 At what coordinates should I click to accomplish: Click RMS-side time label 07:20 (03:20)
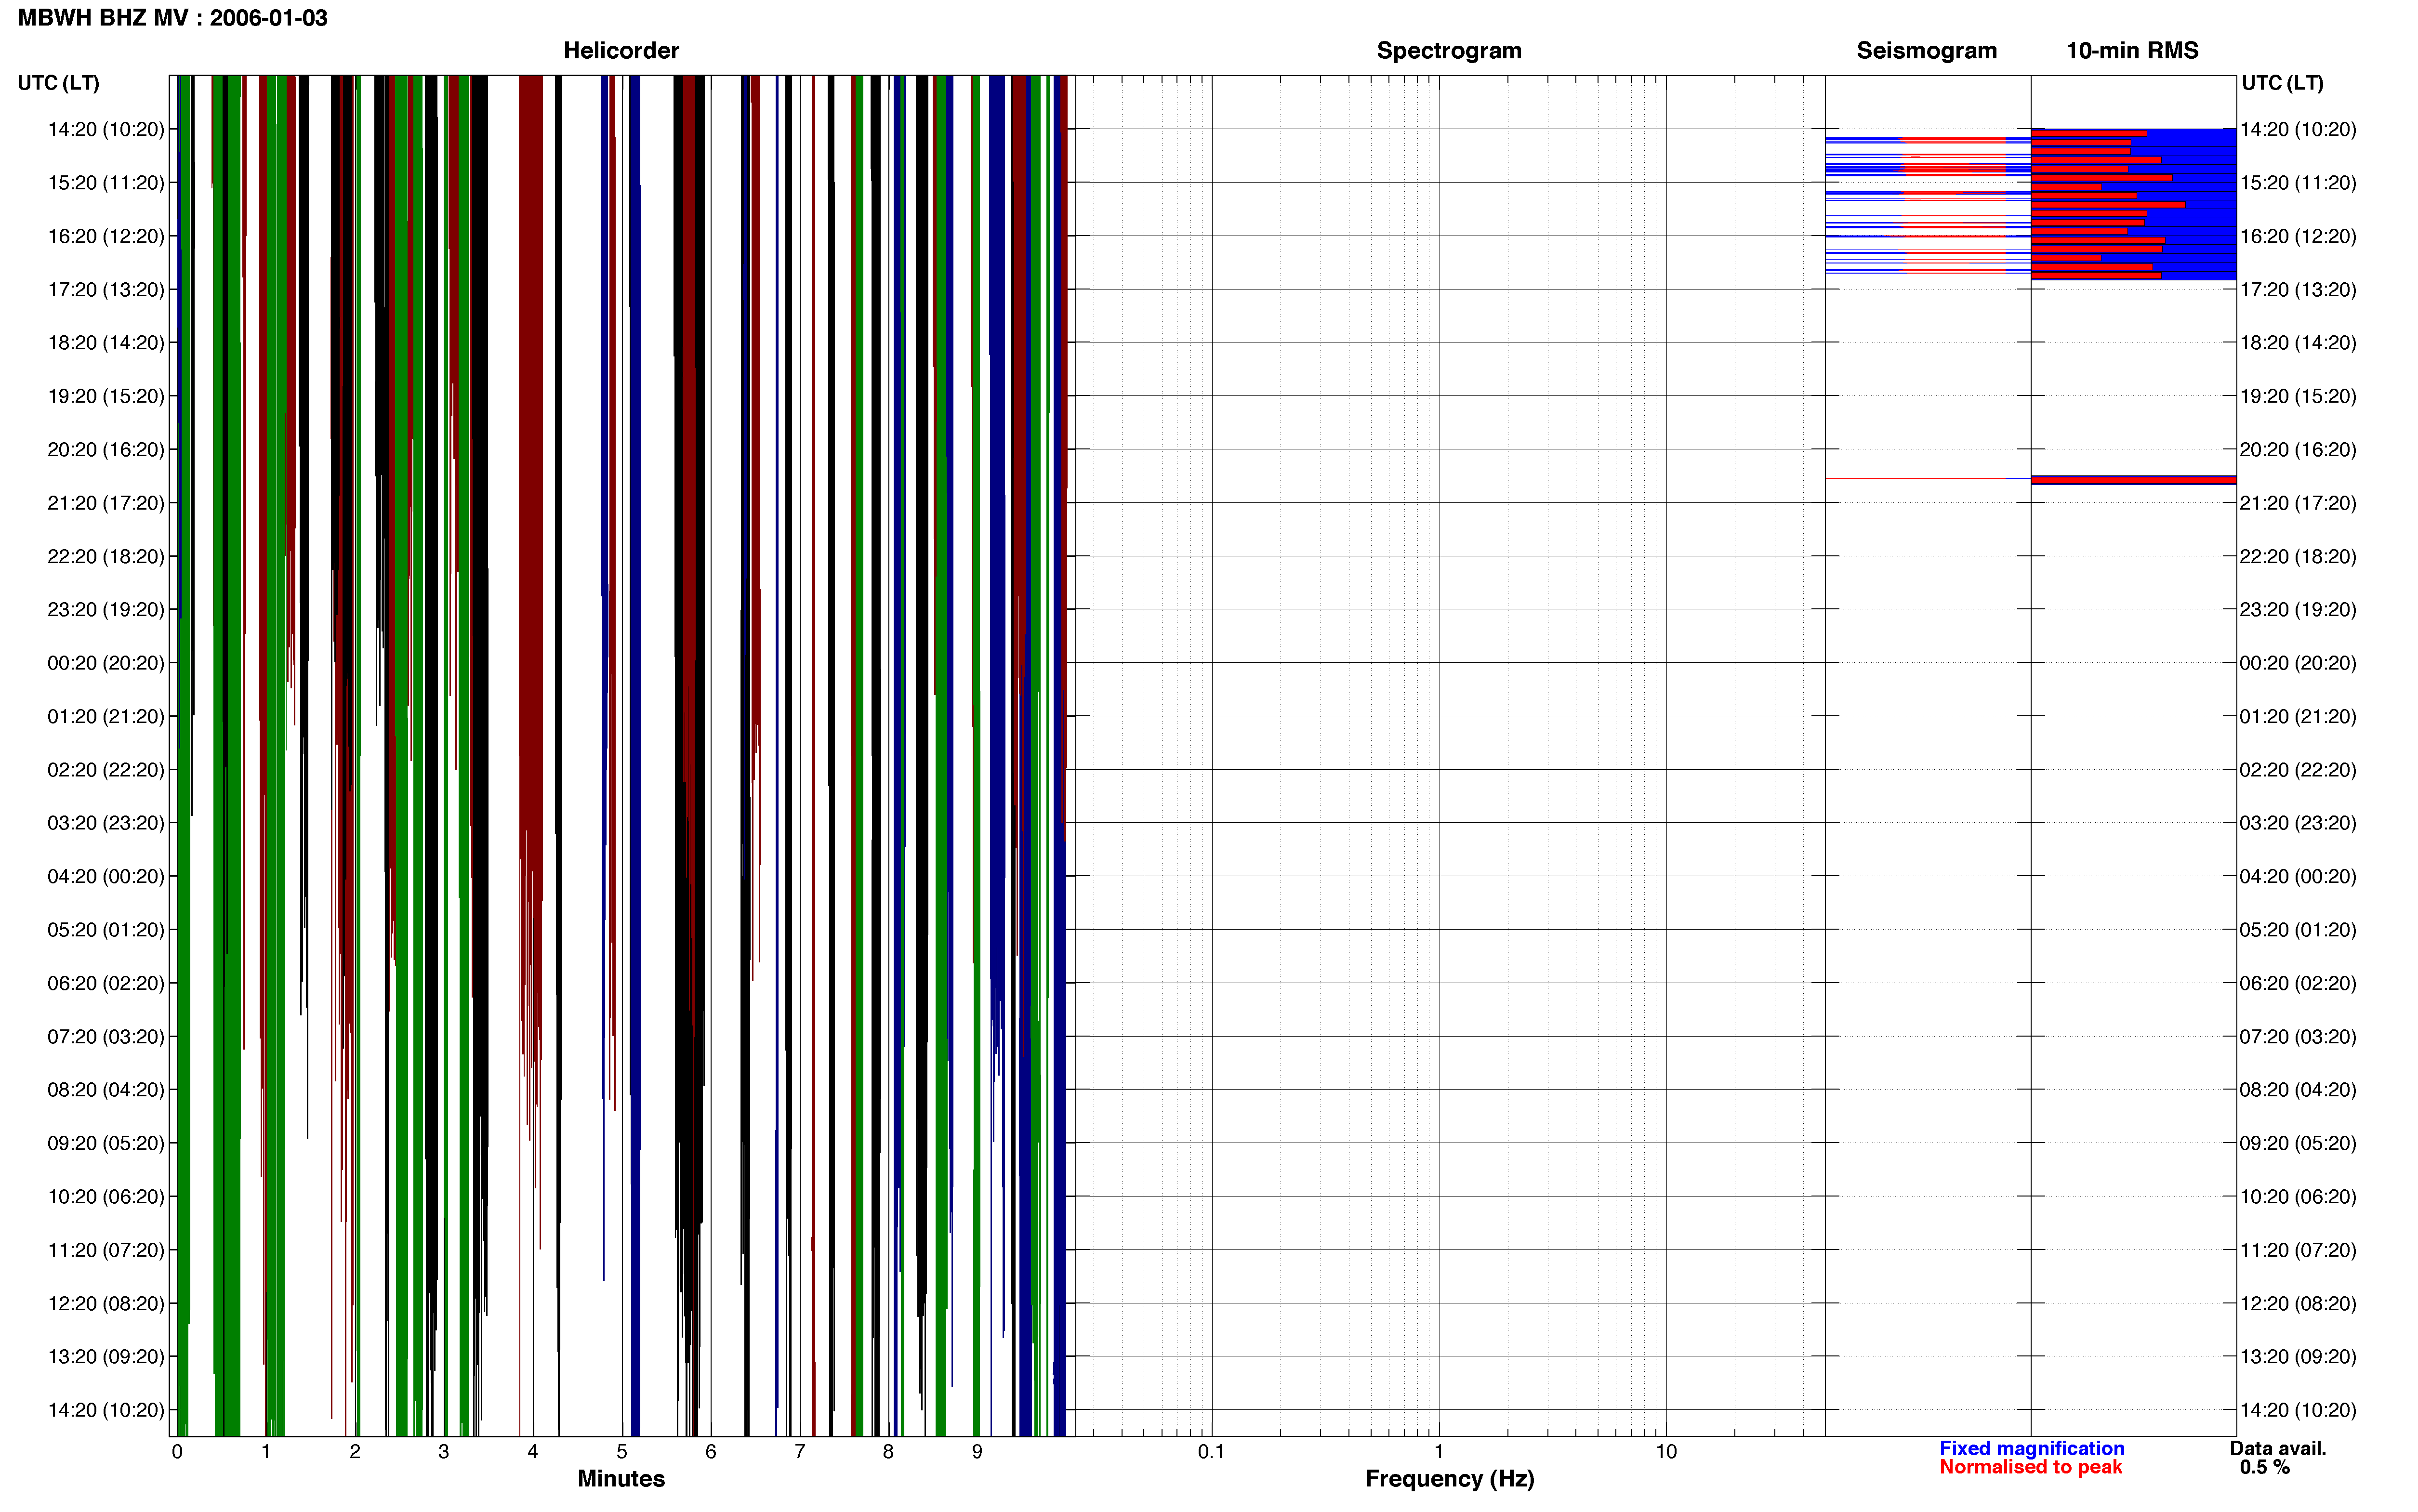2298,1037
